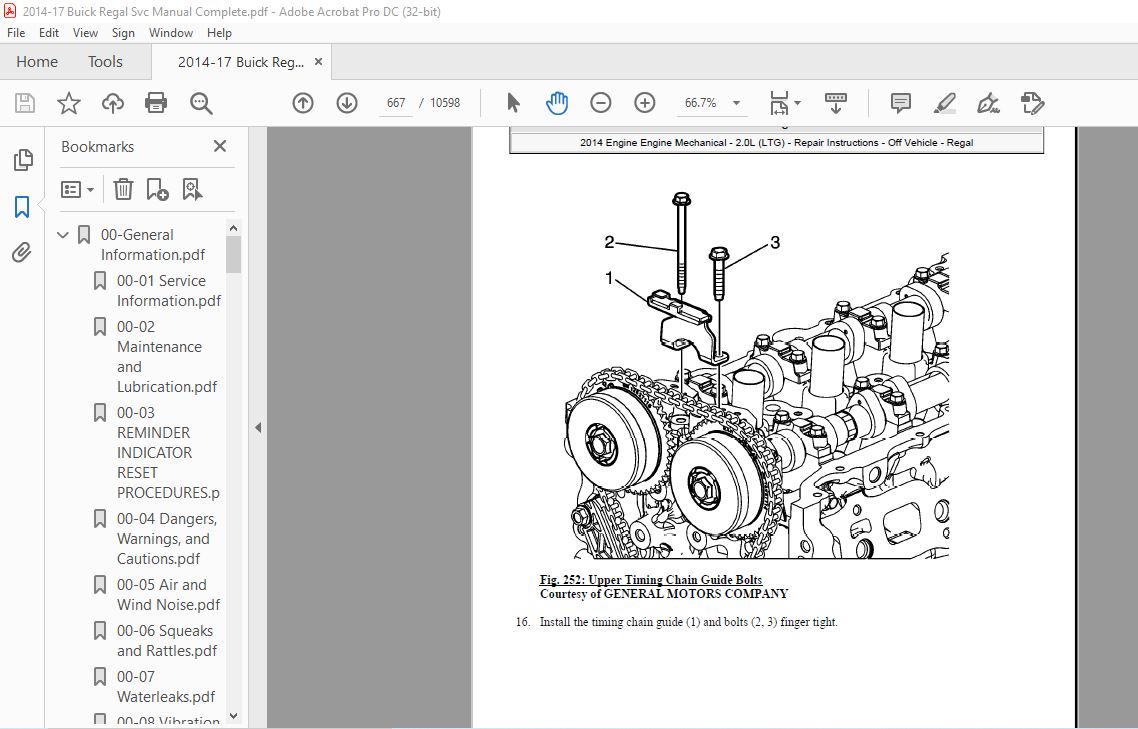Close the 2014-17 Buick Reg... tab
This screenshot has height=729, width=1138.
[318, 62]
